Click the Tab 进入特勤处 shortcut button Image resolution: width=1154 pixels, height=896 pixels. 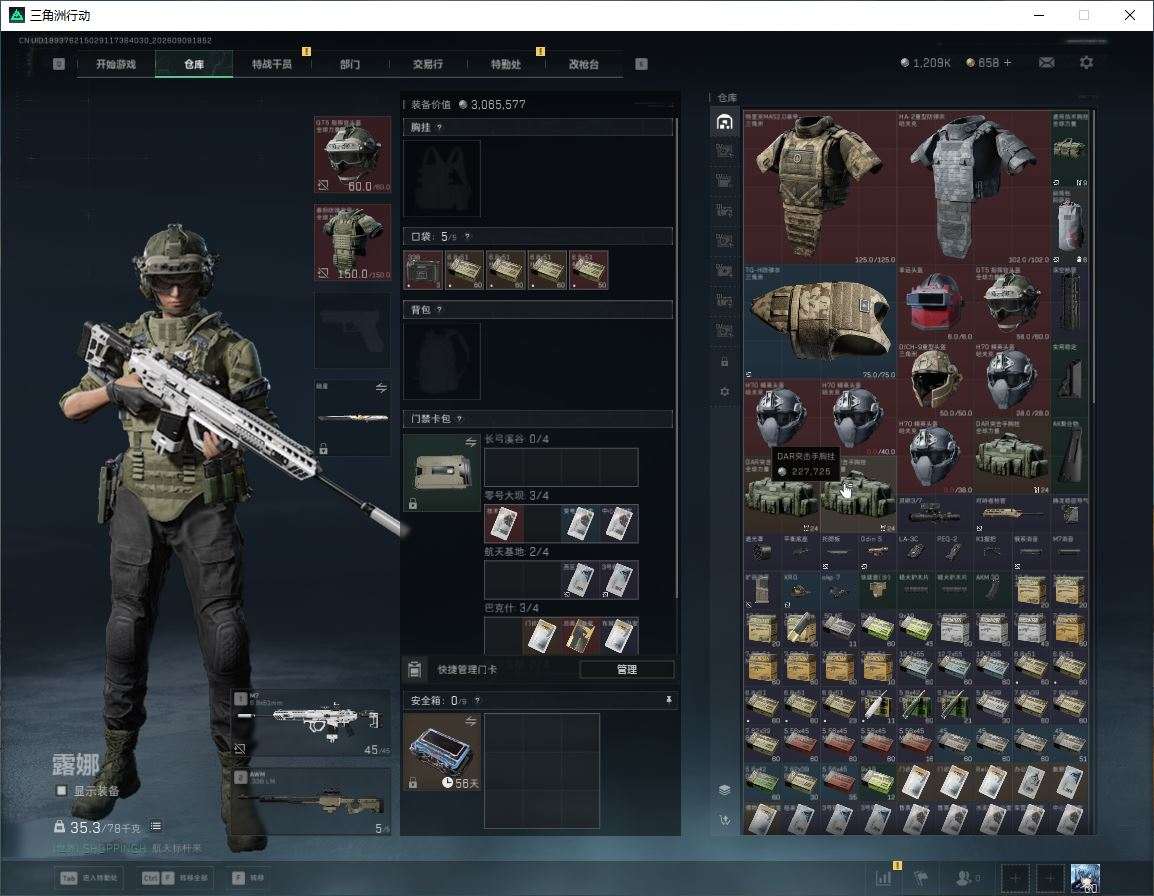click(89, 878)
